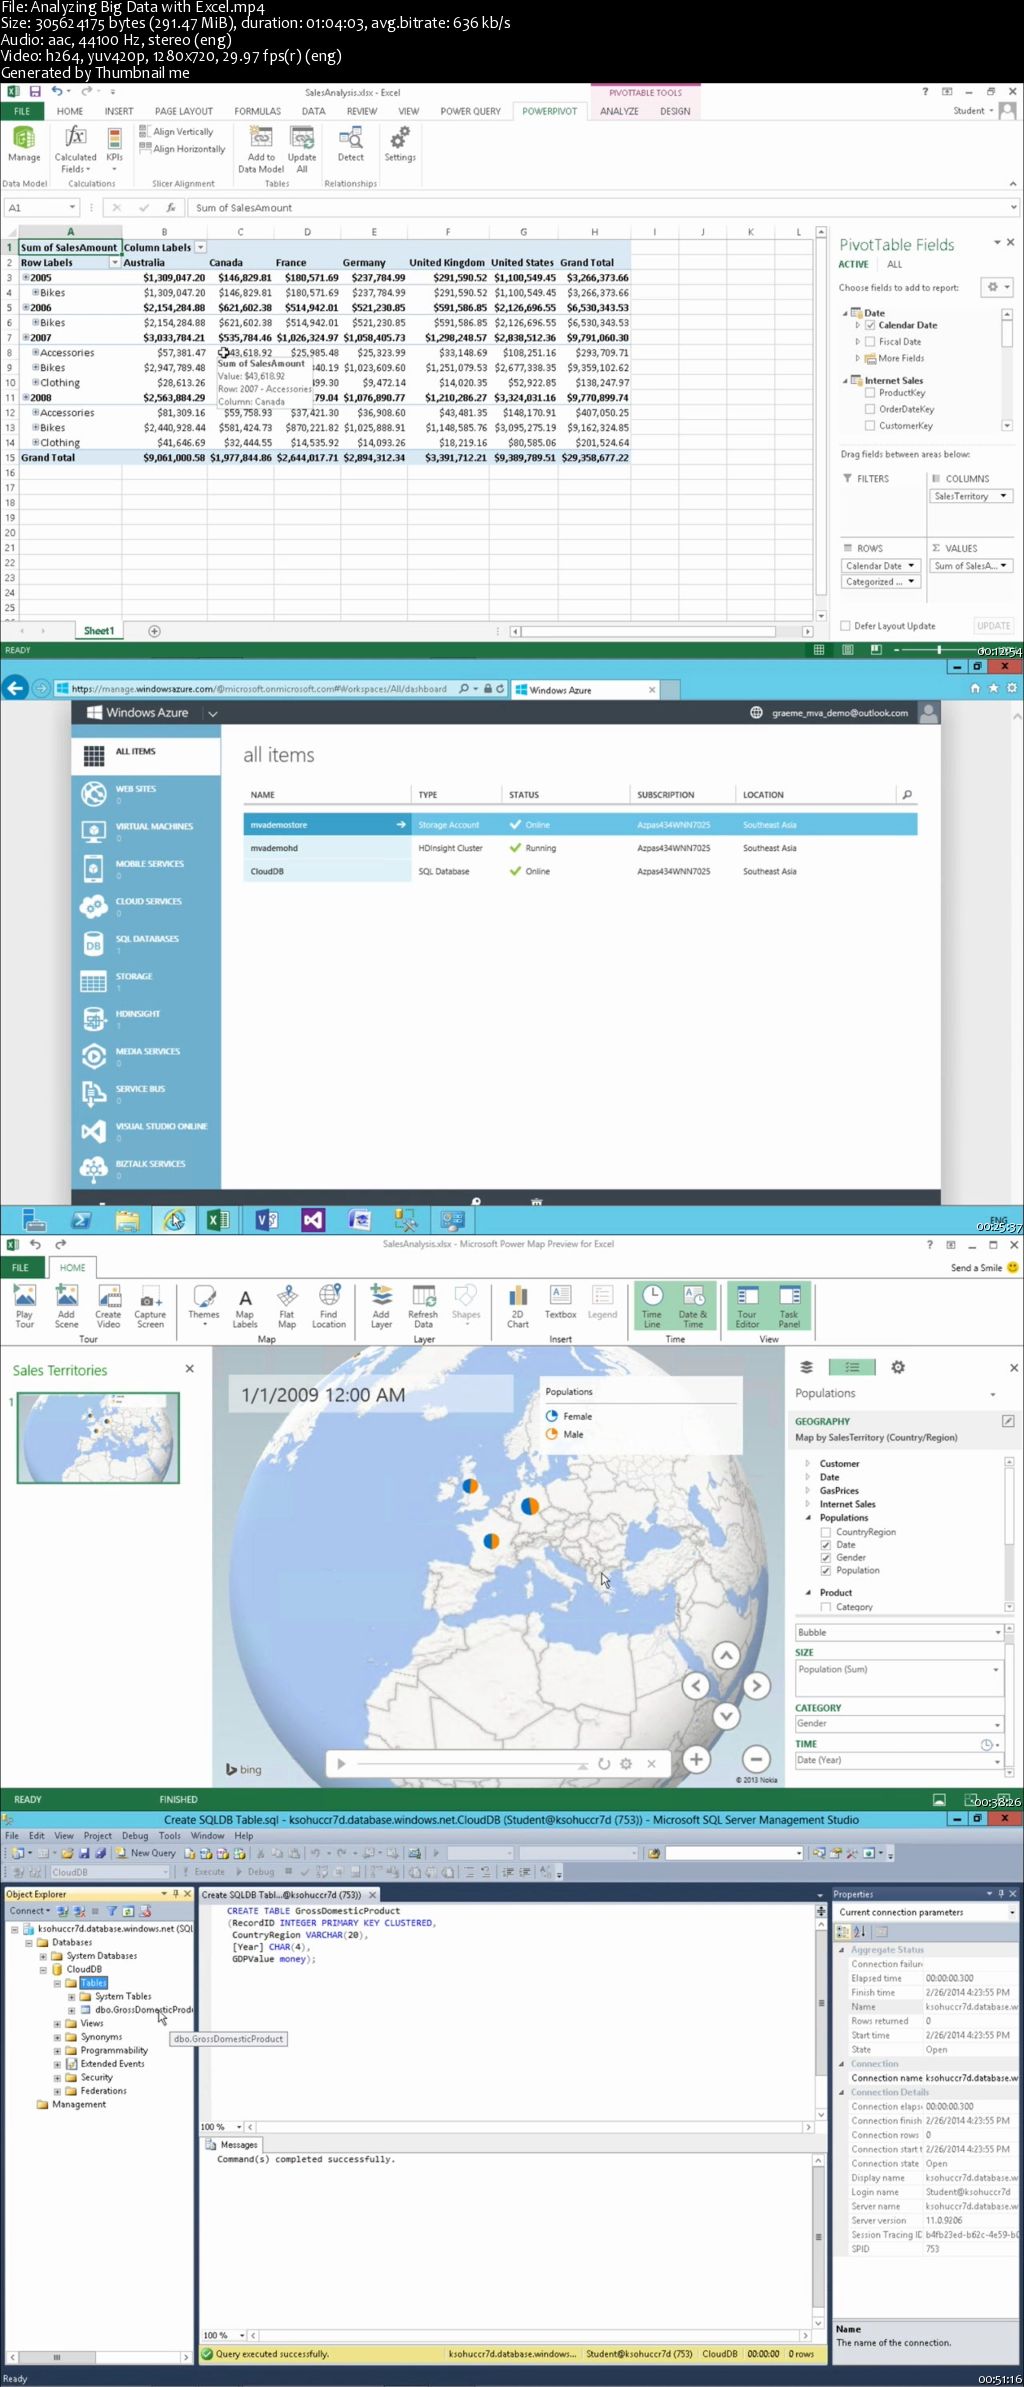Click Excel icon in Windows taskbar
The image size is (1024, 2387).
click(x=218, y=1219)
